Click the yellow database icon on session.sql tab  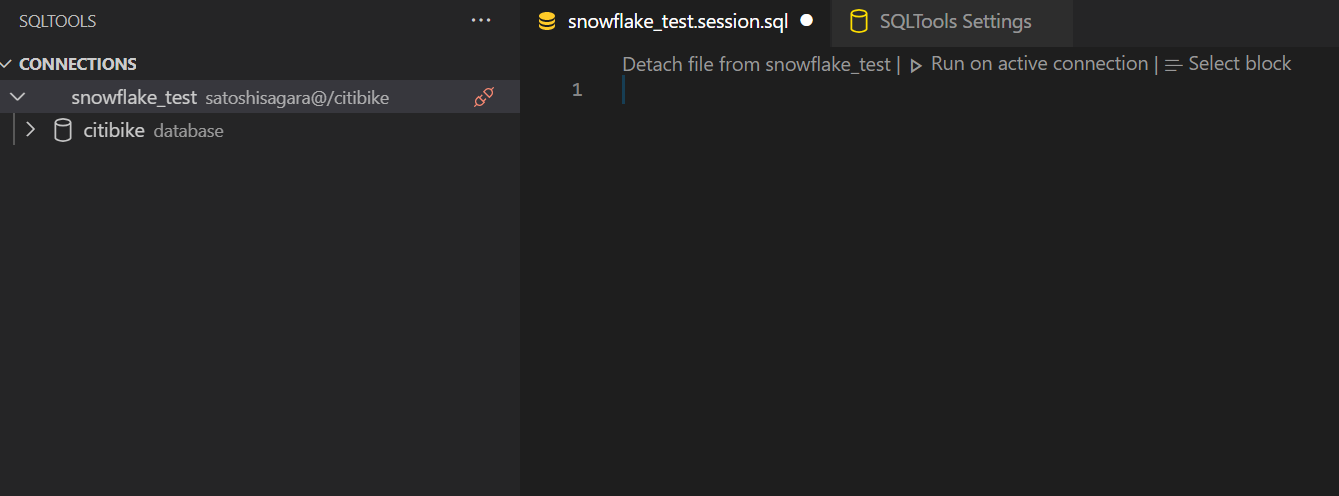pos(546,21)
